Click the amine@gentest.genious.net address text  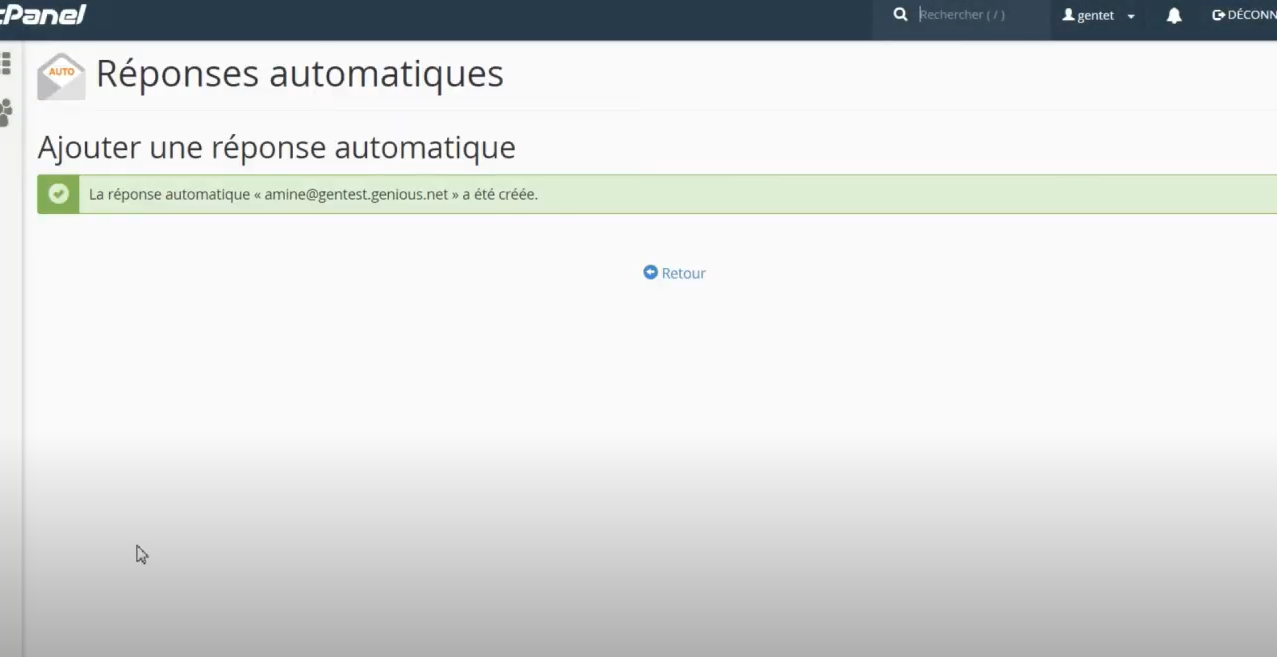[356, 194]
